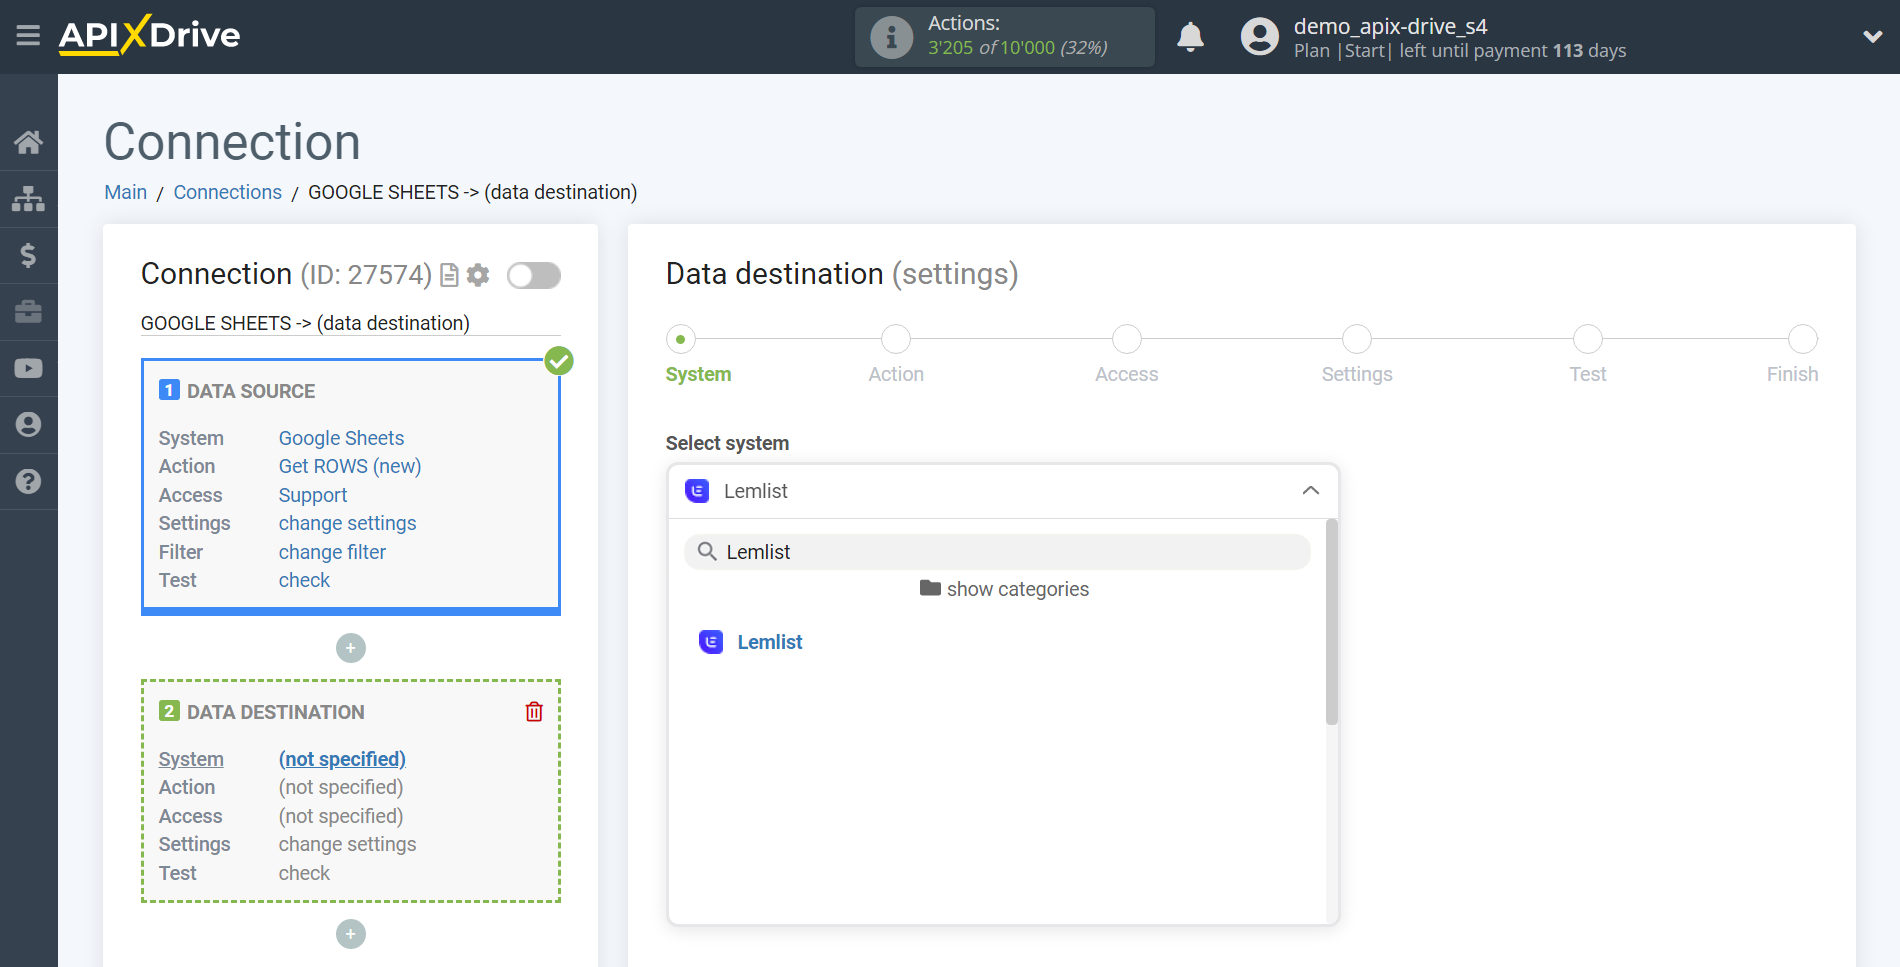
Task: Toggle the connection on/off switch
Action: tap(534, 275)
